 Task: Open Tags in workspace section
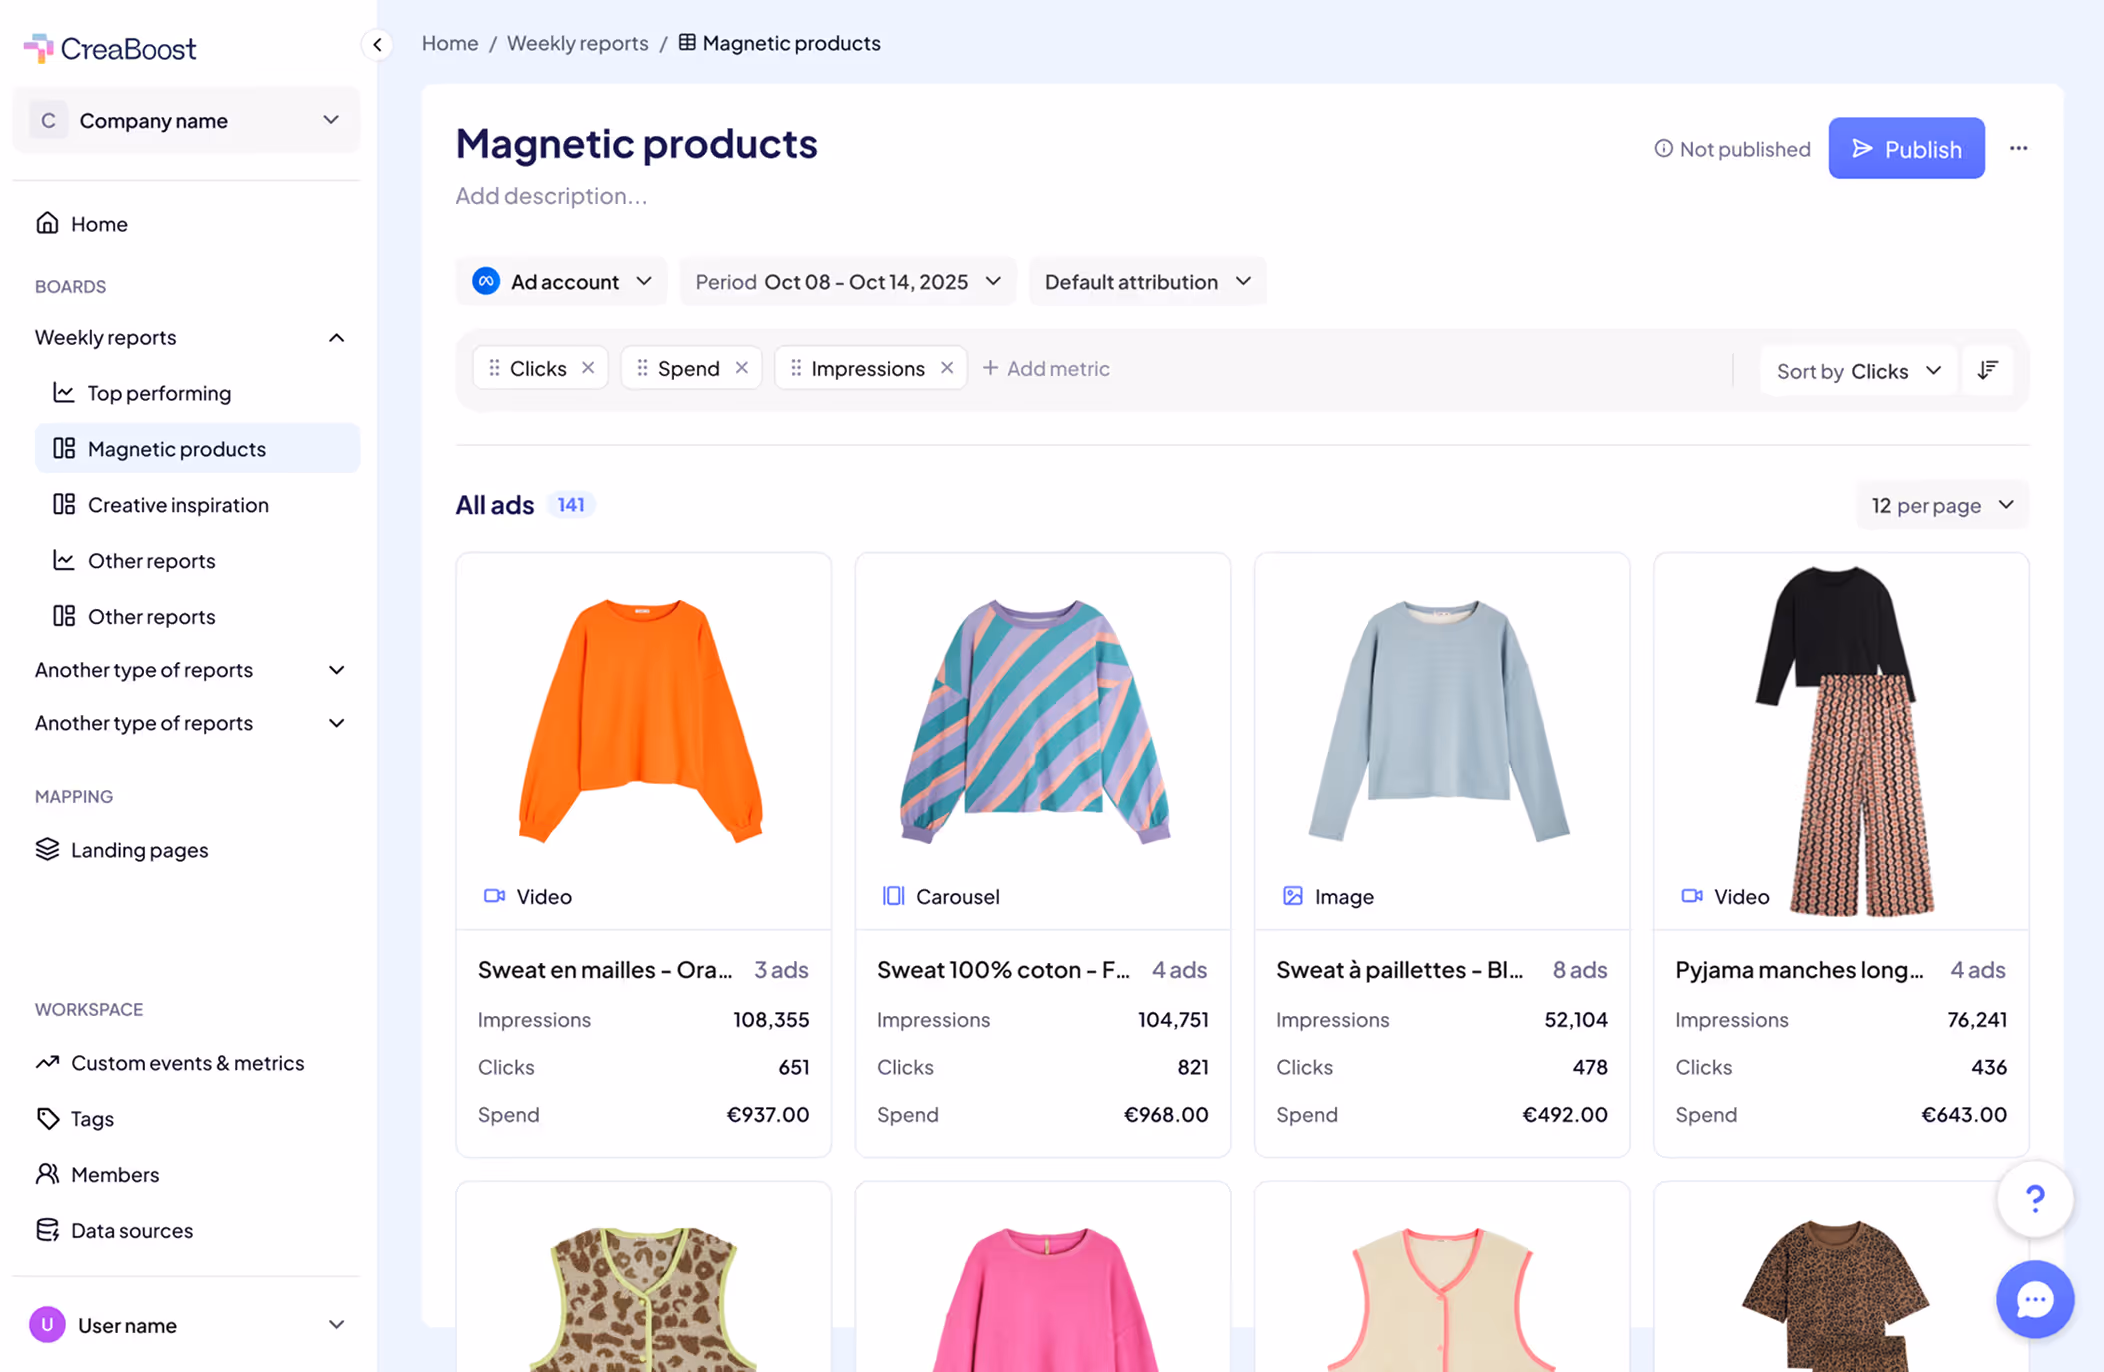92,1118
